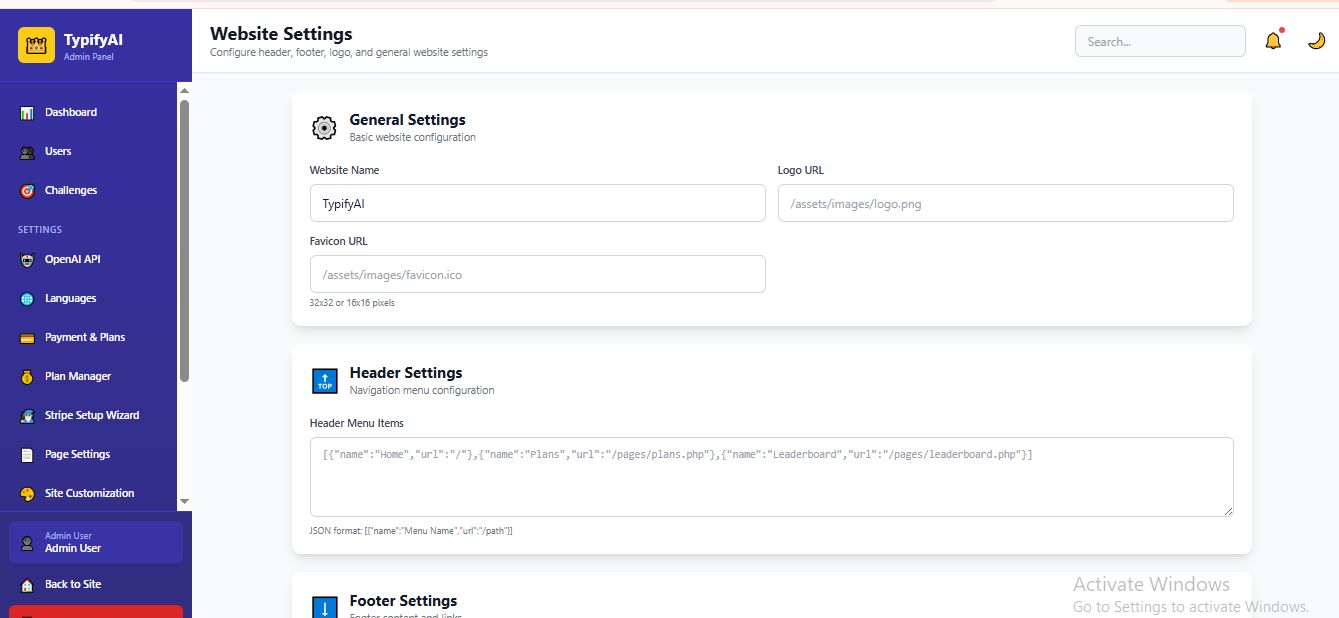Launch the Stripe Setup Wizard
1339x618 pixels.
(x=91, y=416)
